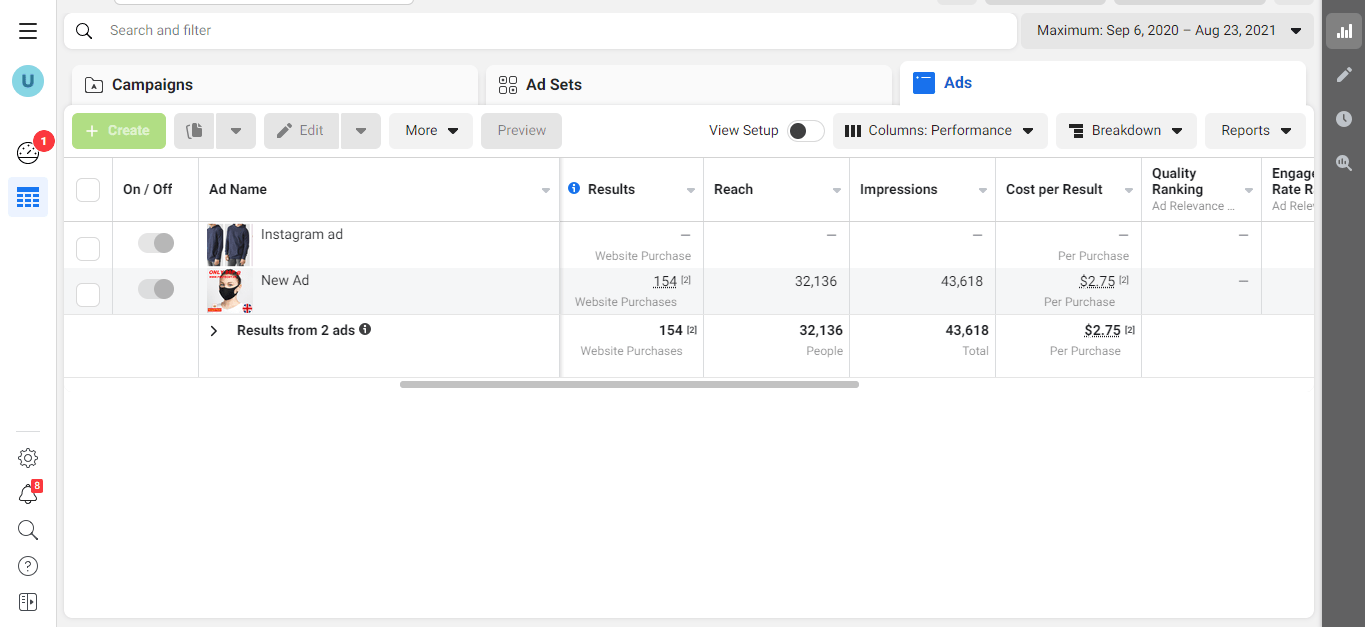Click the account overview gauge icon
The image size is (1365, 627).
click(28, 153)
